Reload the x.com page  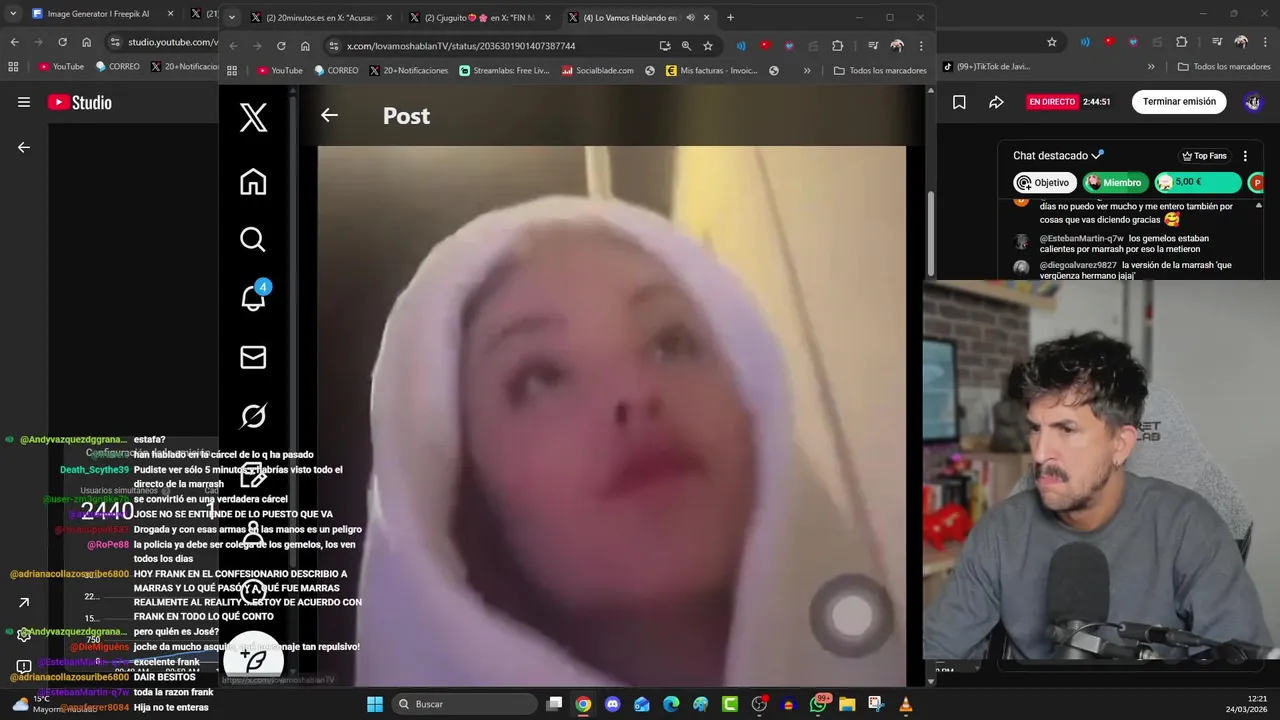coord(281,46)
